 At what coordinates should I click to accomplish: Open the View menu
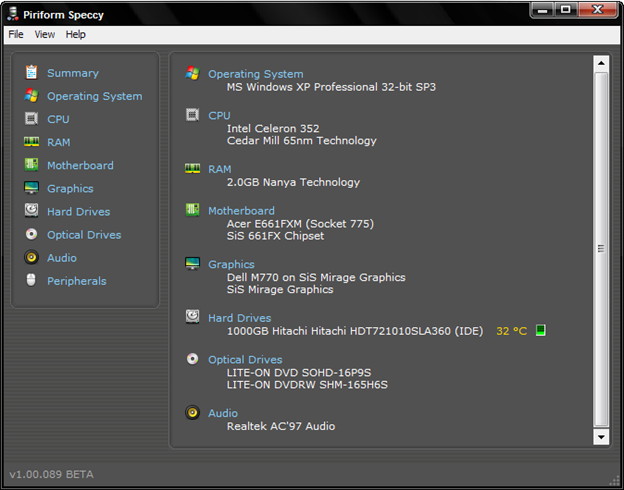(x=45, y=35)
